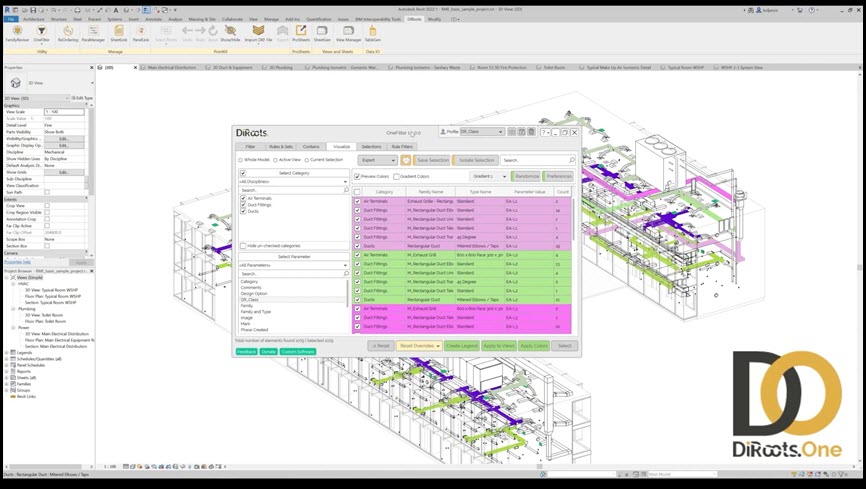Open the Gradient 1 dropdown
The image size is (866, 489).
tap(489, 176)
